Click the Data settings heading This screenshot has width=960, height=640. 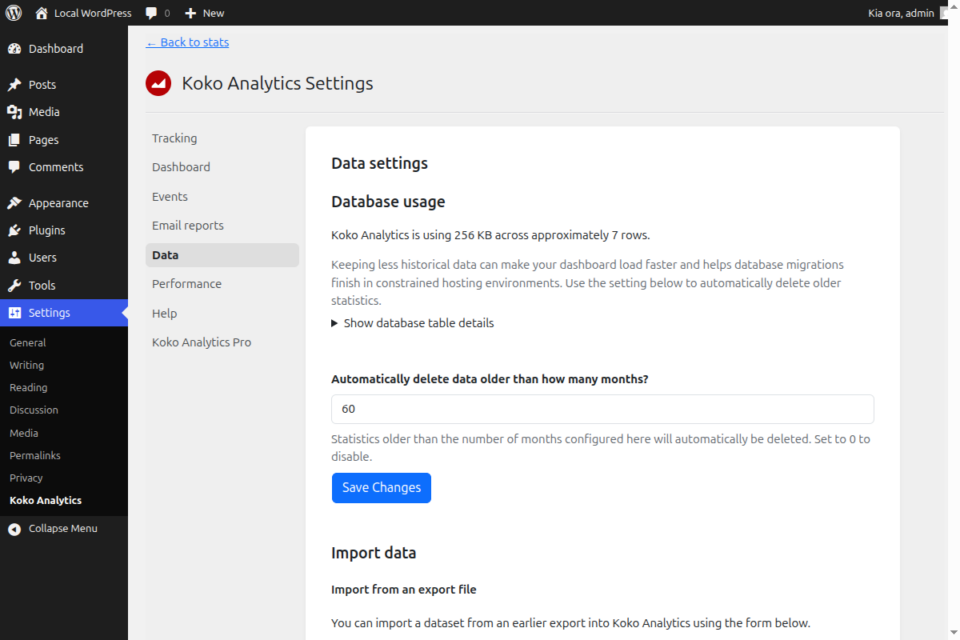click(x=380, y=164)
